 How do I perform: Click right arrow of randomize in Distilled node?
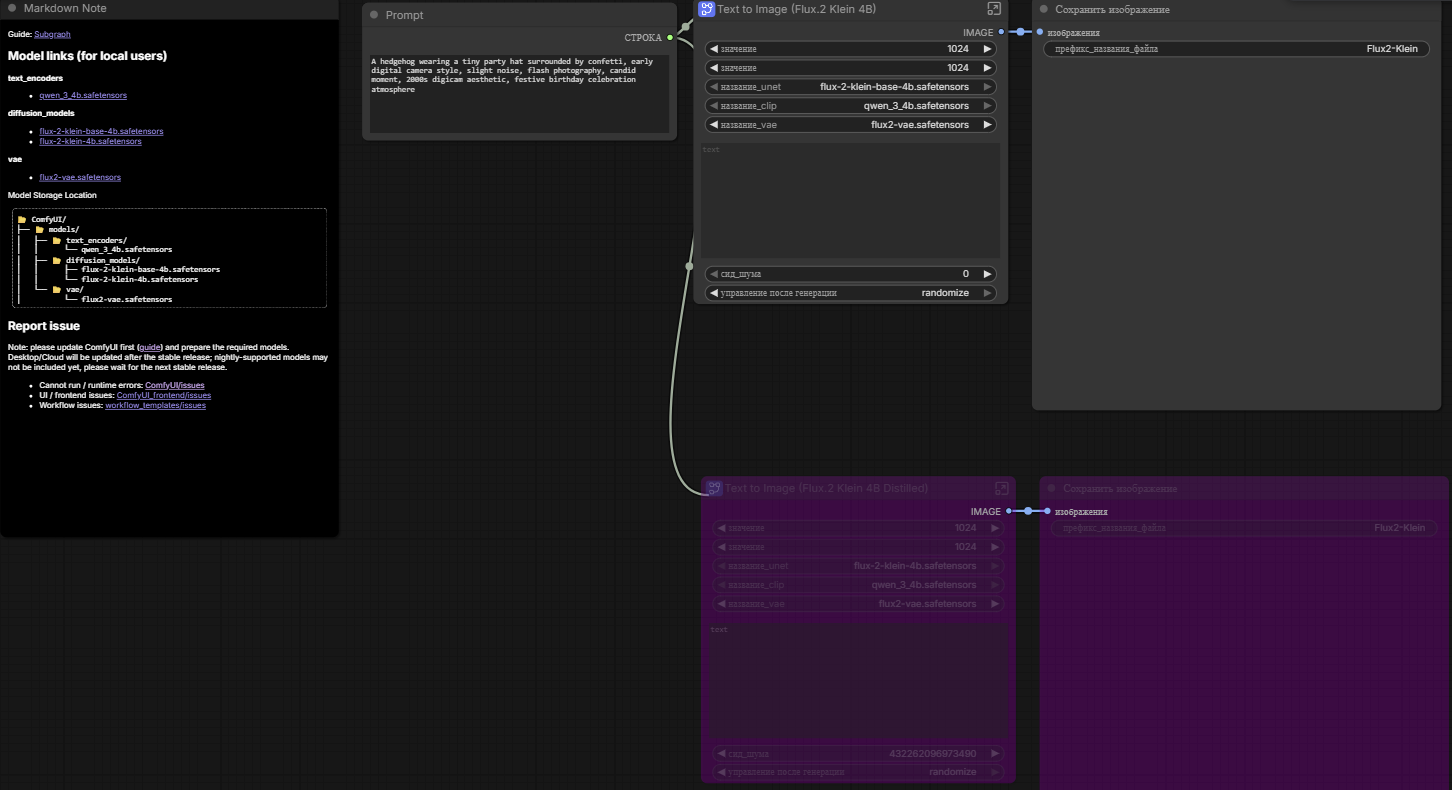click(995, 772)
